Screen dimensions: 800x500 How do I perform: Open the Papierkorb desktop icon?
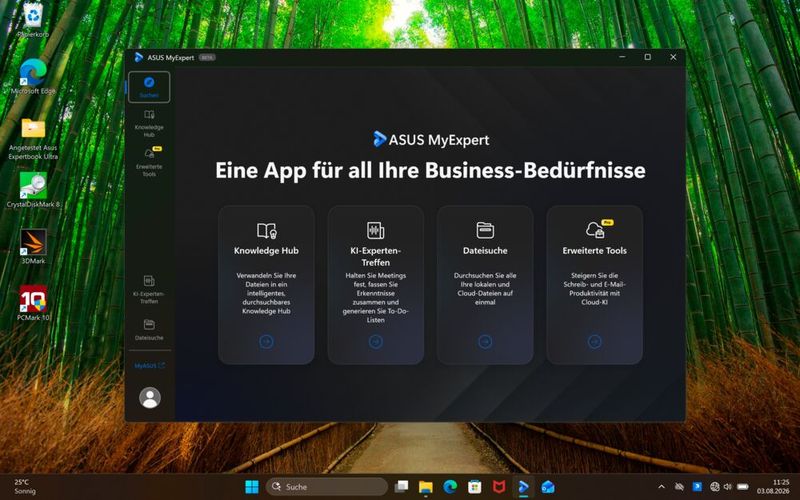pos(33,20)
